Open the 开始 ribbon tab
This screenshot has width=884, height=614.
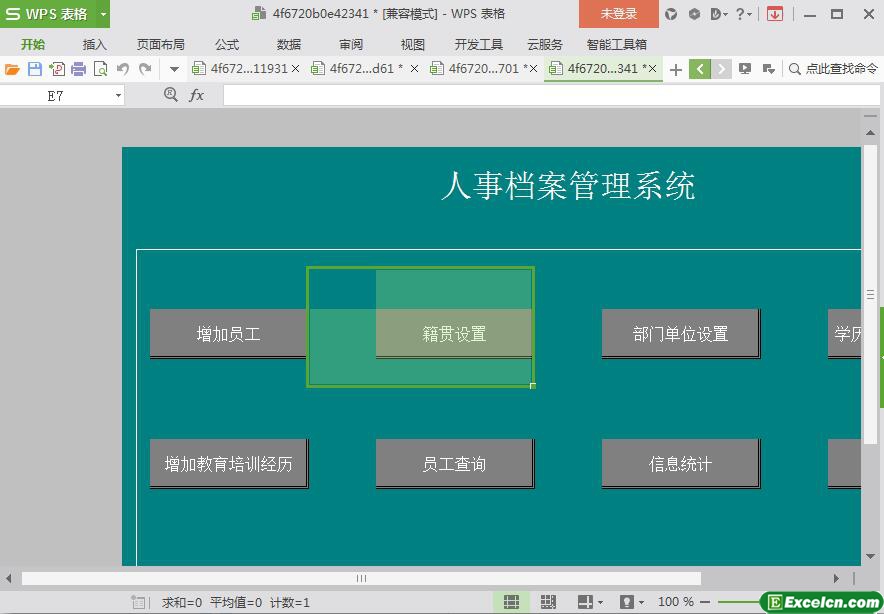coord(33,45)
